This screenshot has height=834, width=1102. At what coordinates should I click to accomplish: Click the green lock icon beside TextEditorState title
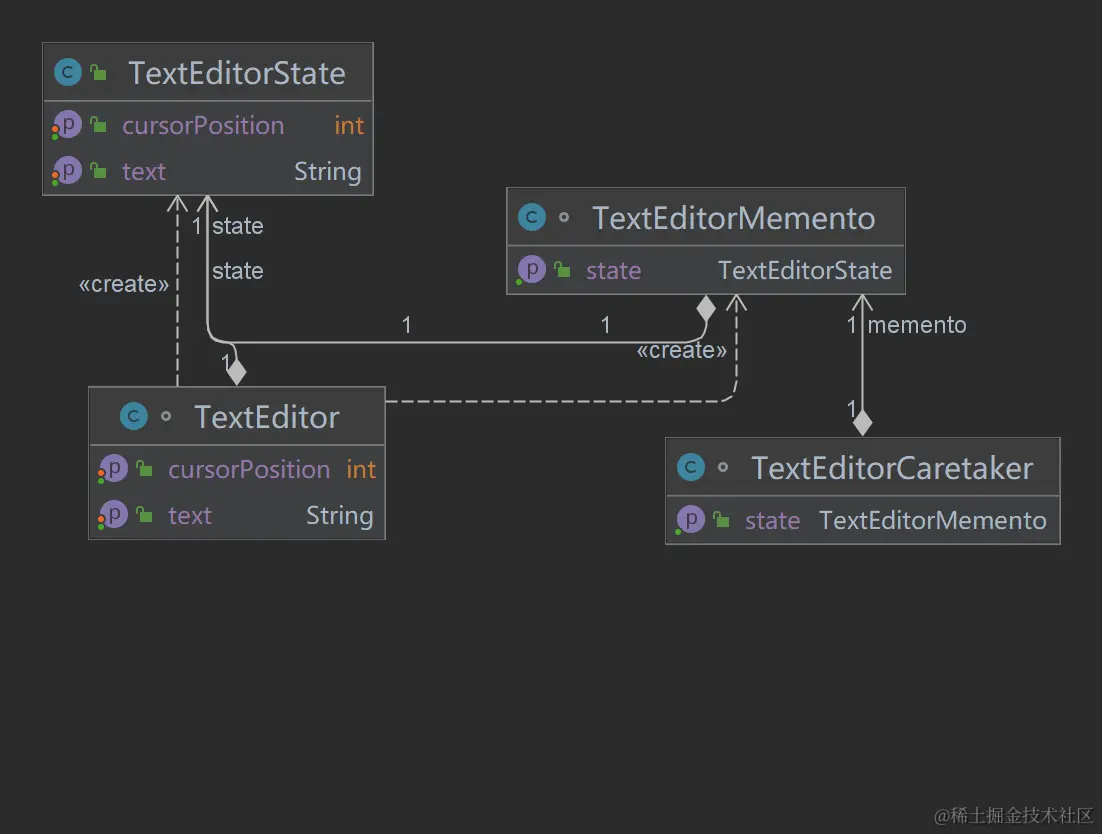(x=98, y=72)
